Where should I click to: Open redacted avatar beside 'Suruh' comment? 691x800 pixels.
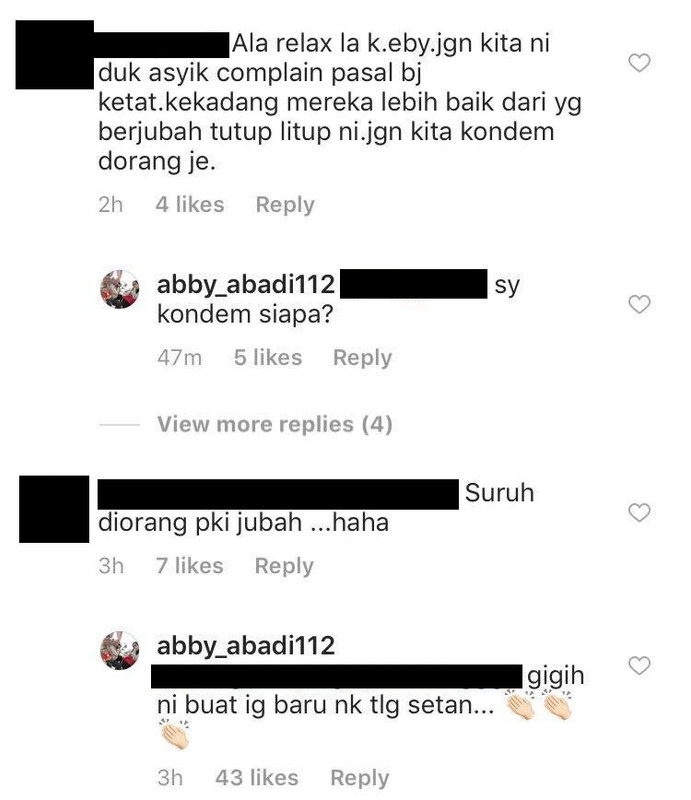[x=54, y=509]
